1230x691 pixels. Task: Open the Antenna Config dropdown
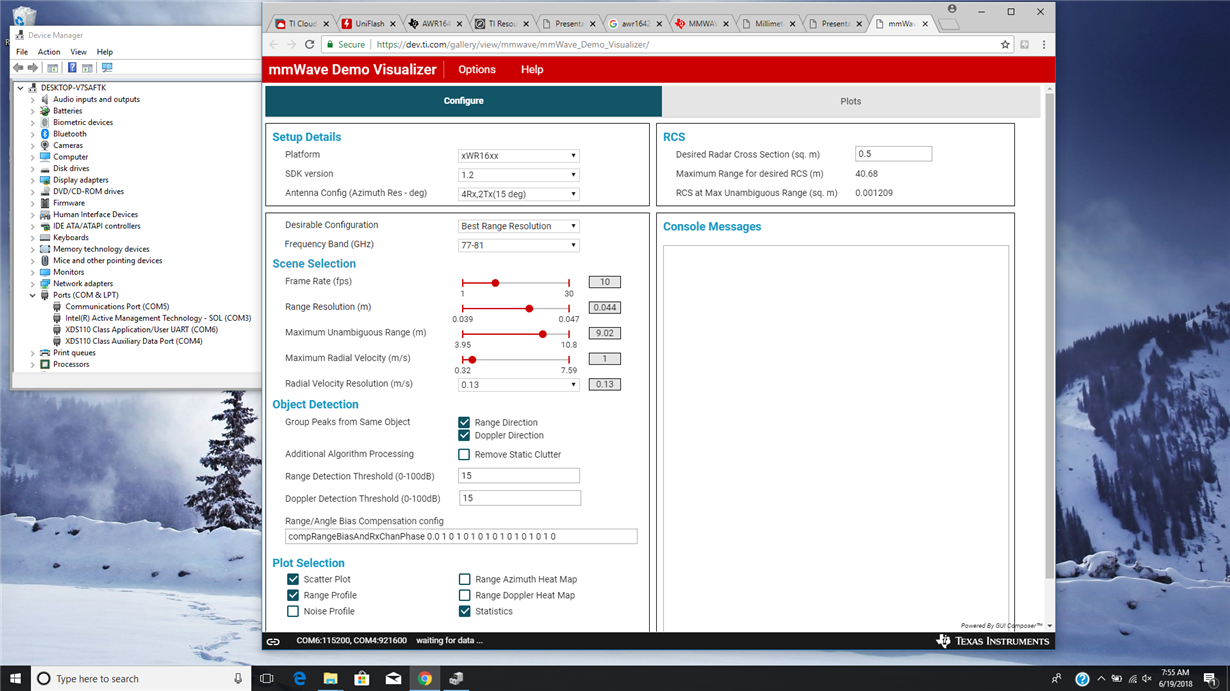[518, 194]
